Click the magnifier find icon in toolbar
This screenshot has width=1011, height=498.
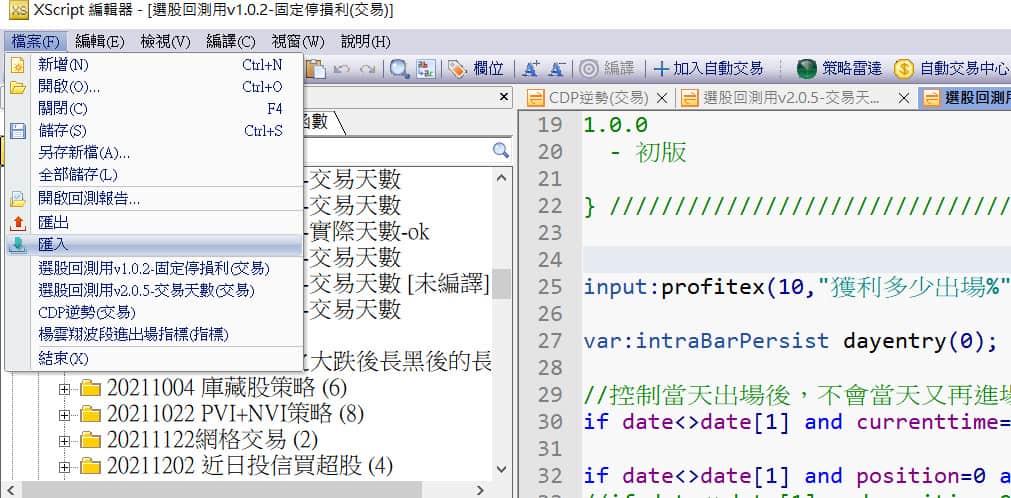pyautogui.click(x=399, y=68)
